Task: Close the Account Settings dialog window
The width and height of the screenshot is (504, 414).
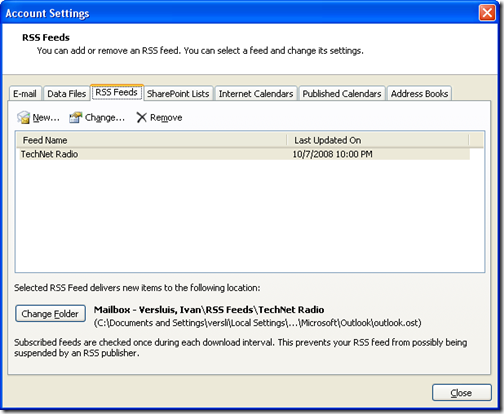Action: coord(487,13)
